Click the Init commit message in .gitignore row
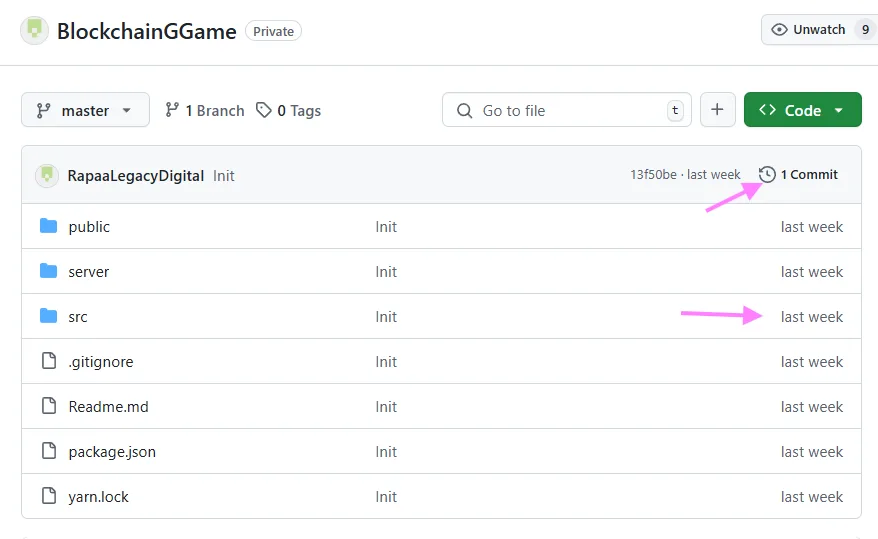Viewport: 878px width, 539px height. click(386, 362)
